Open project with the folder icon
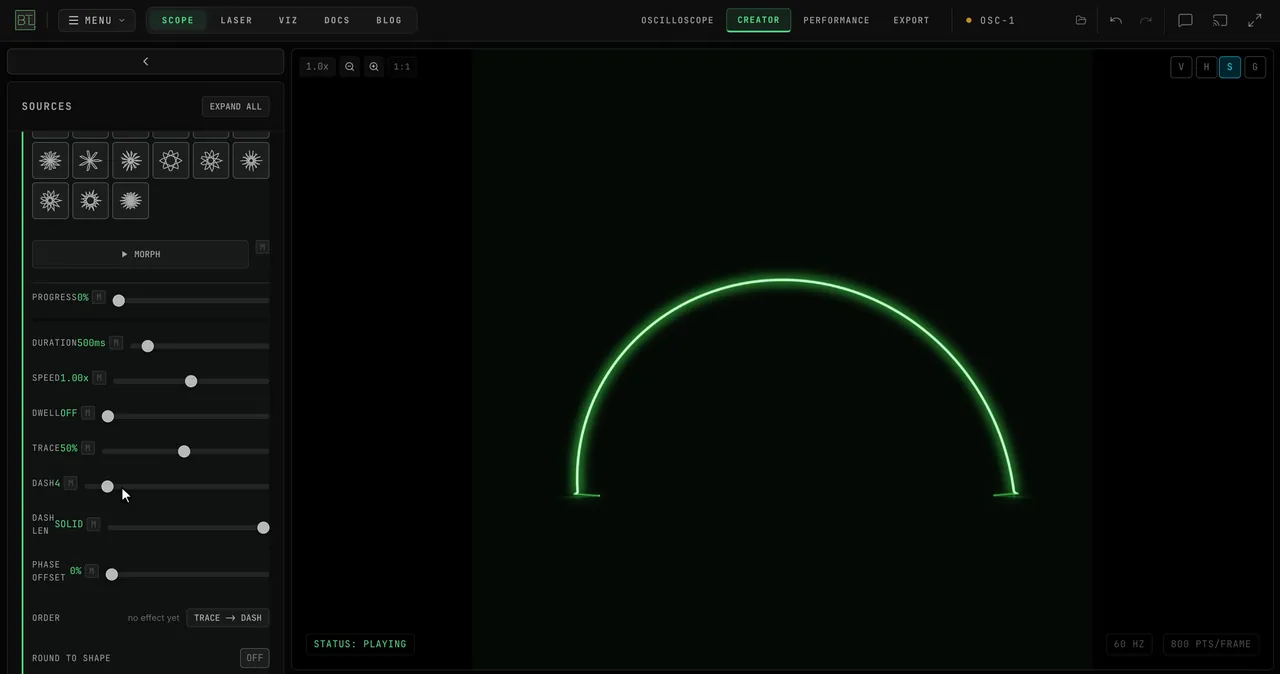This screenshot has width=1280, height=674. click(1081, 20)
